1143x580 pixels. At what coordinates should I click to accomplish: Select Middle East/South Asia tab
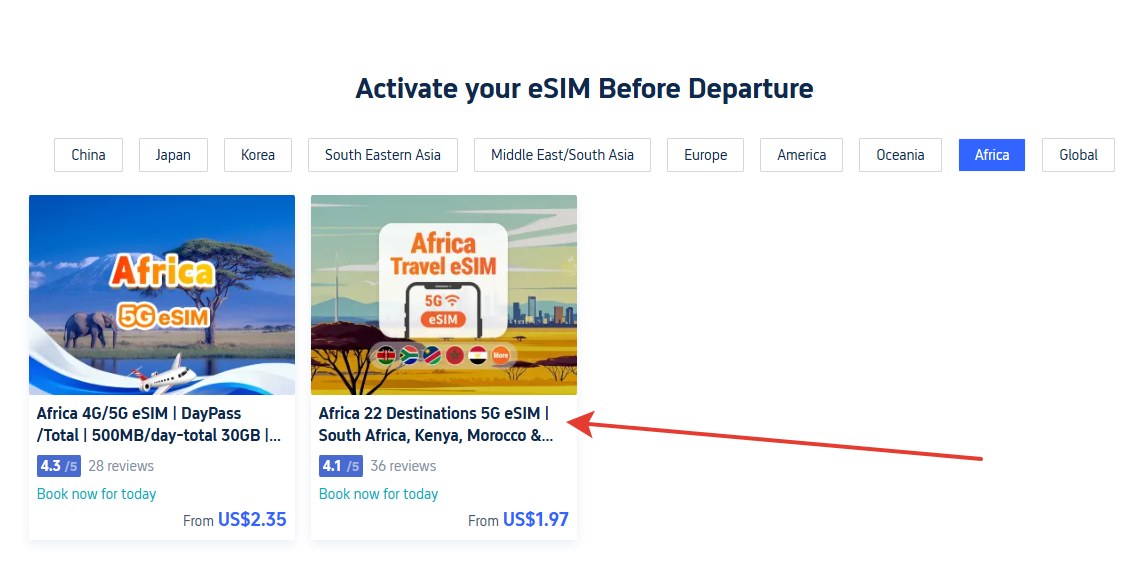coord(562,155)
